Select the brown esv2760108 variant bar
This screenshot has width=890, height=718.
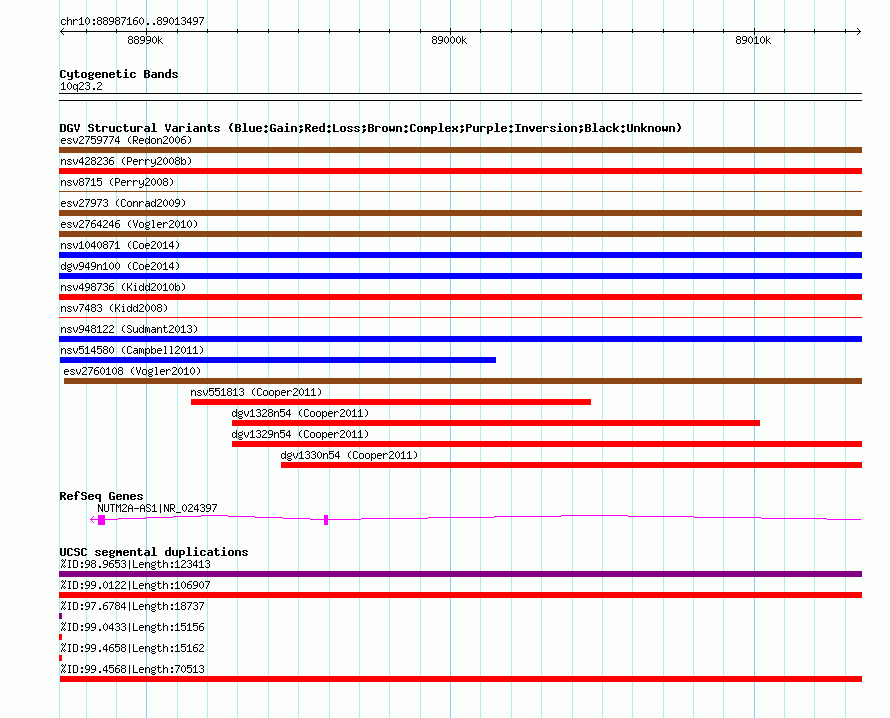(463, 381)
